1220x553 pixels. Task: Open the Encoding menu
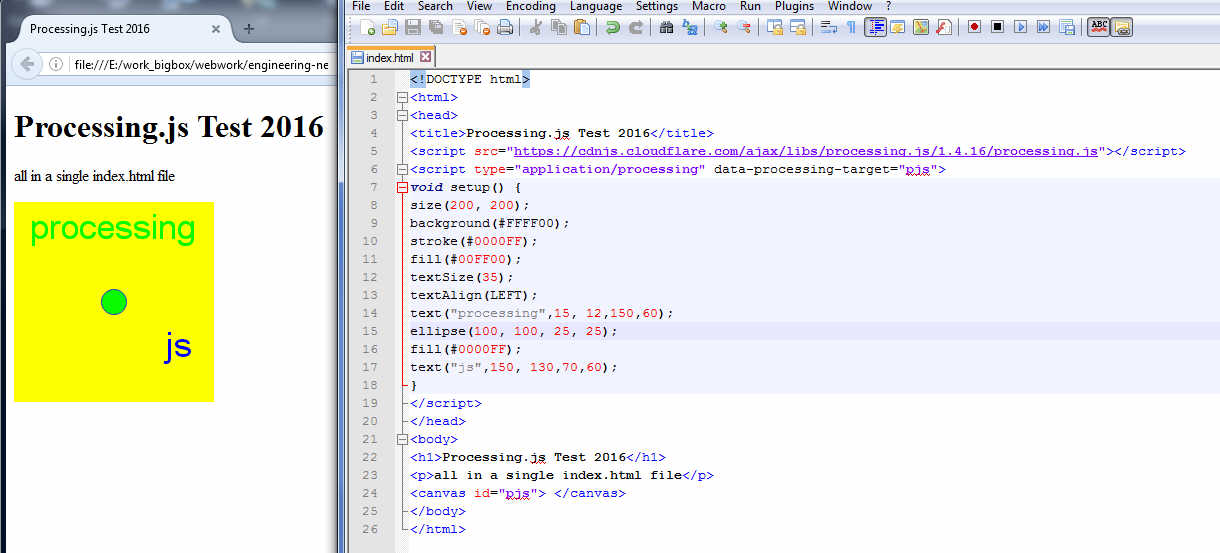[x=530, y=6]
